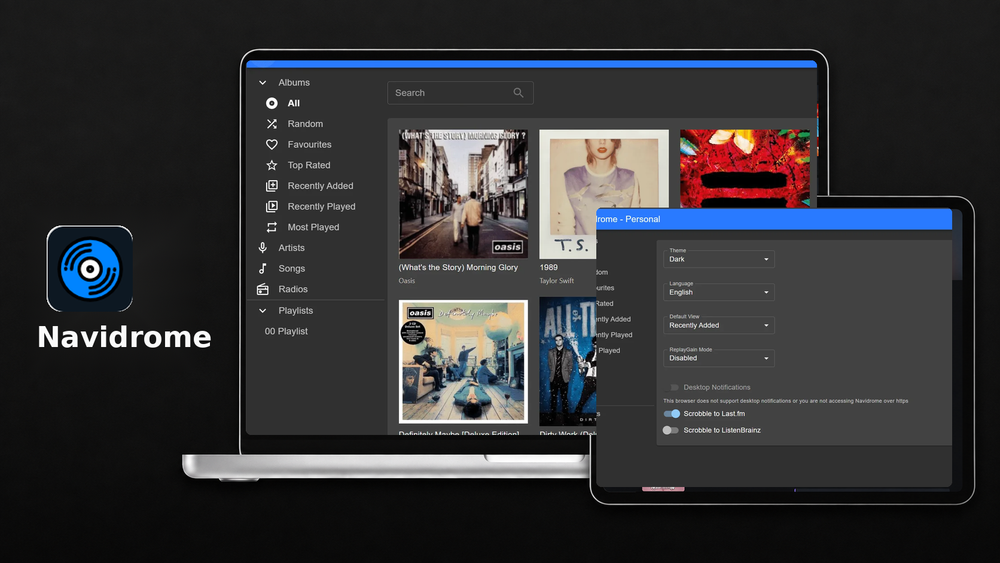Open the Morning Glory album cover
The height and width of the screenshot is (563, 1000).
coord(463,194)
